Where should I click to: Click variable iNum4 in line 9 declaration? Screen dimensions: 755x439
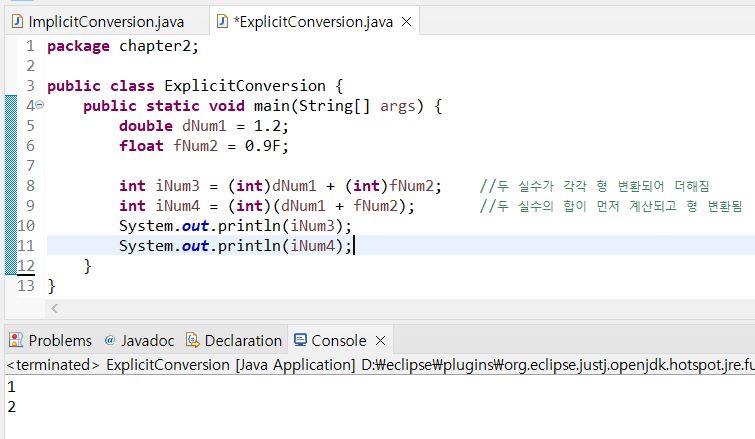(177, 206)
